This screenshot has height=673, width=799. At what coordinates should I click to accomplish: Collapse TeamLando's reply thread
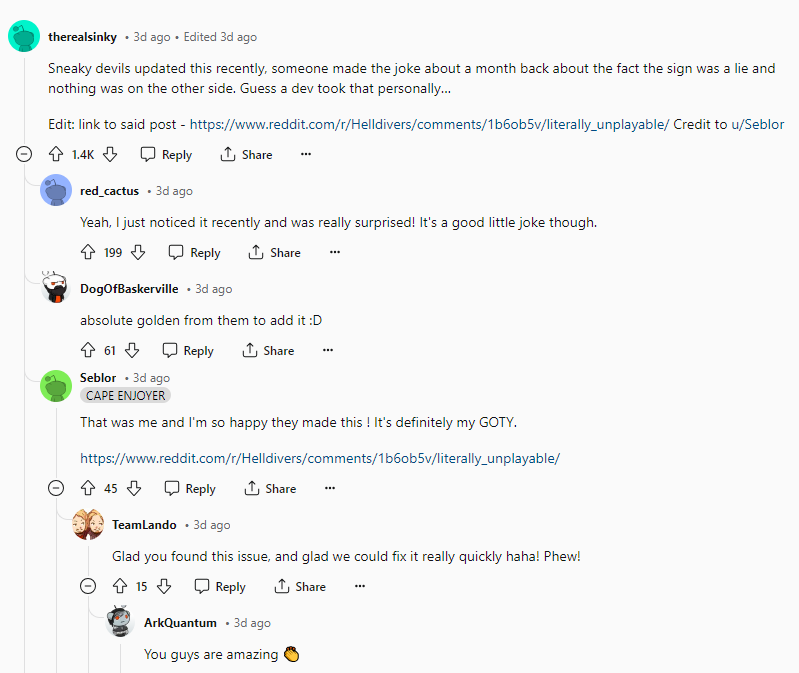[x=89, y=586]
